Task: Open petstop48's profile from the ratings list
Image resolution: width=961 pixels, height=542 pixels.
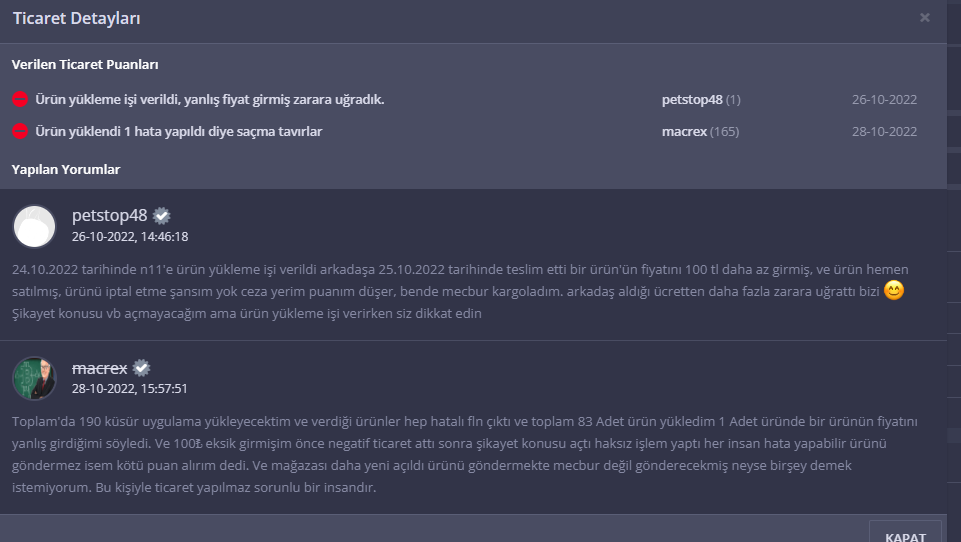Action: pyautogui.click(x=692, y=99)
